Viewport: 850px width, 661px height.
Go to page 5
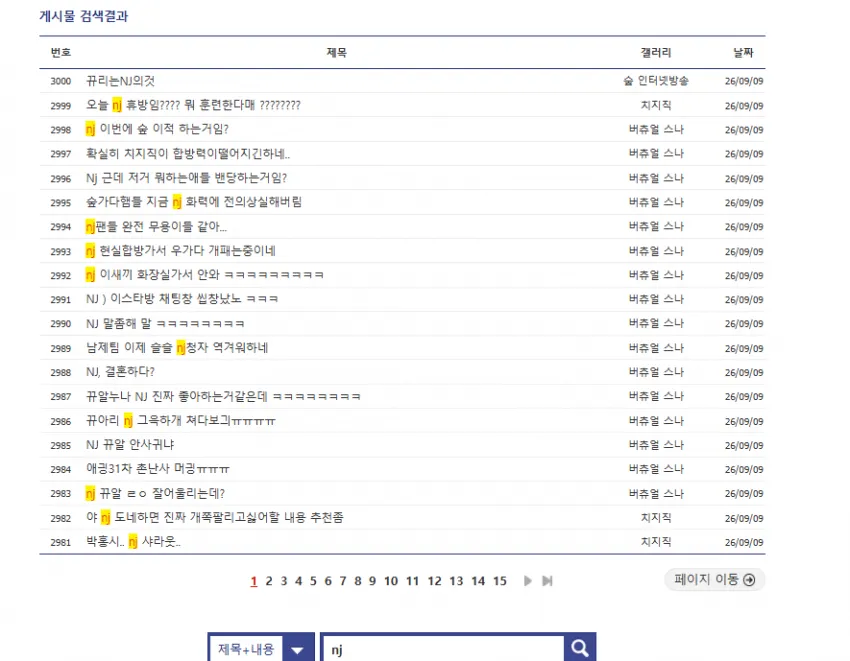coord(313,581)
